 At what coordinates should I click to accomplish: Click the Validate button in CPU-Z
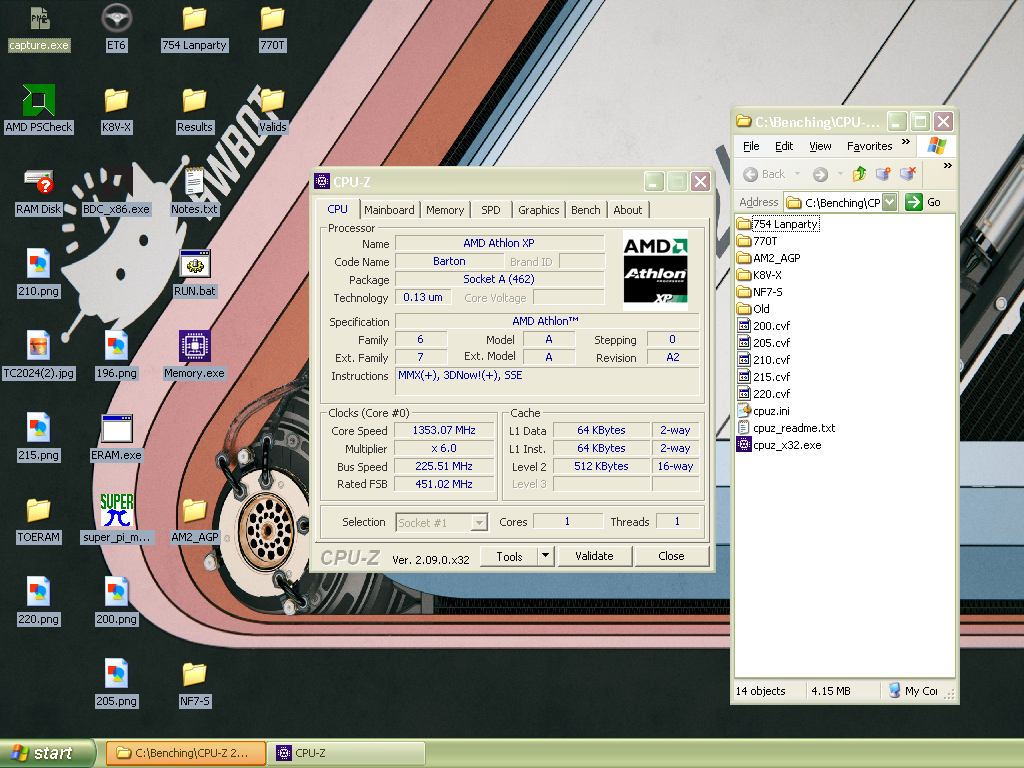point(594,556)
